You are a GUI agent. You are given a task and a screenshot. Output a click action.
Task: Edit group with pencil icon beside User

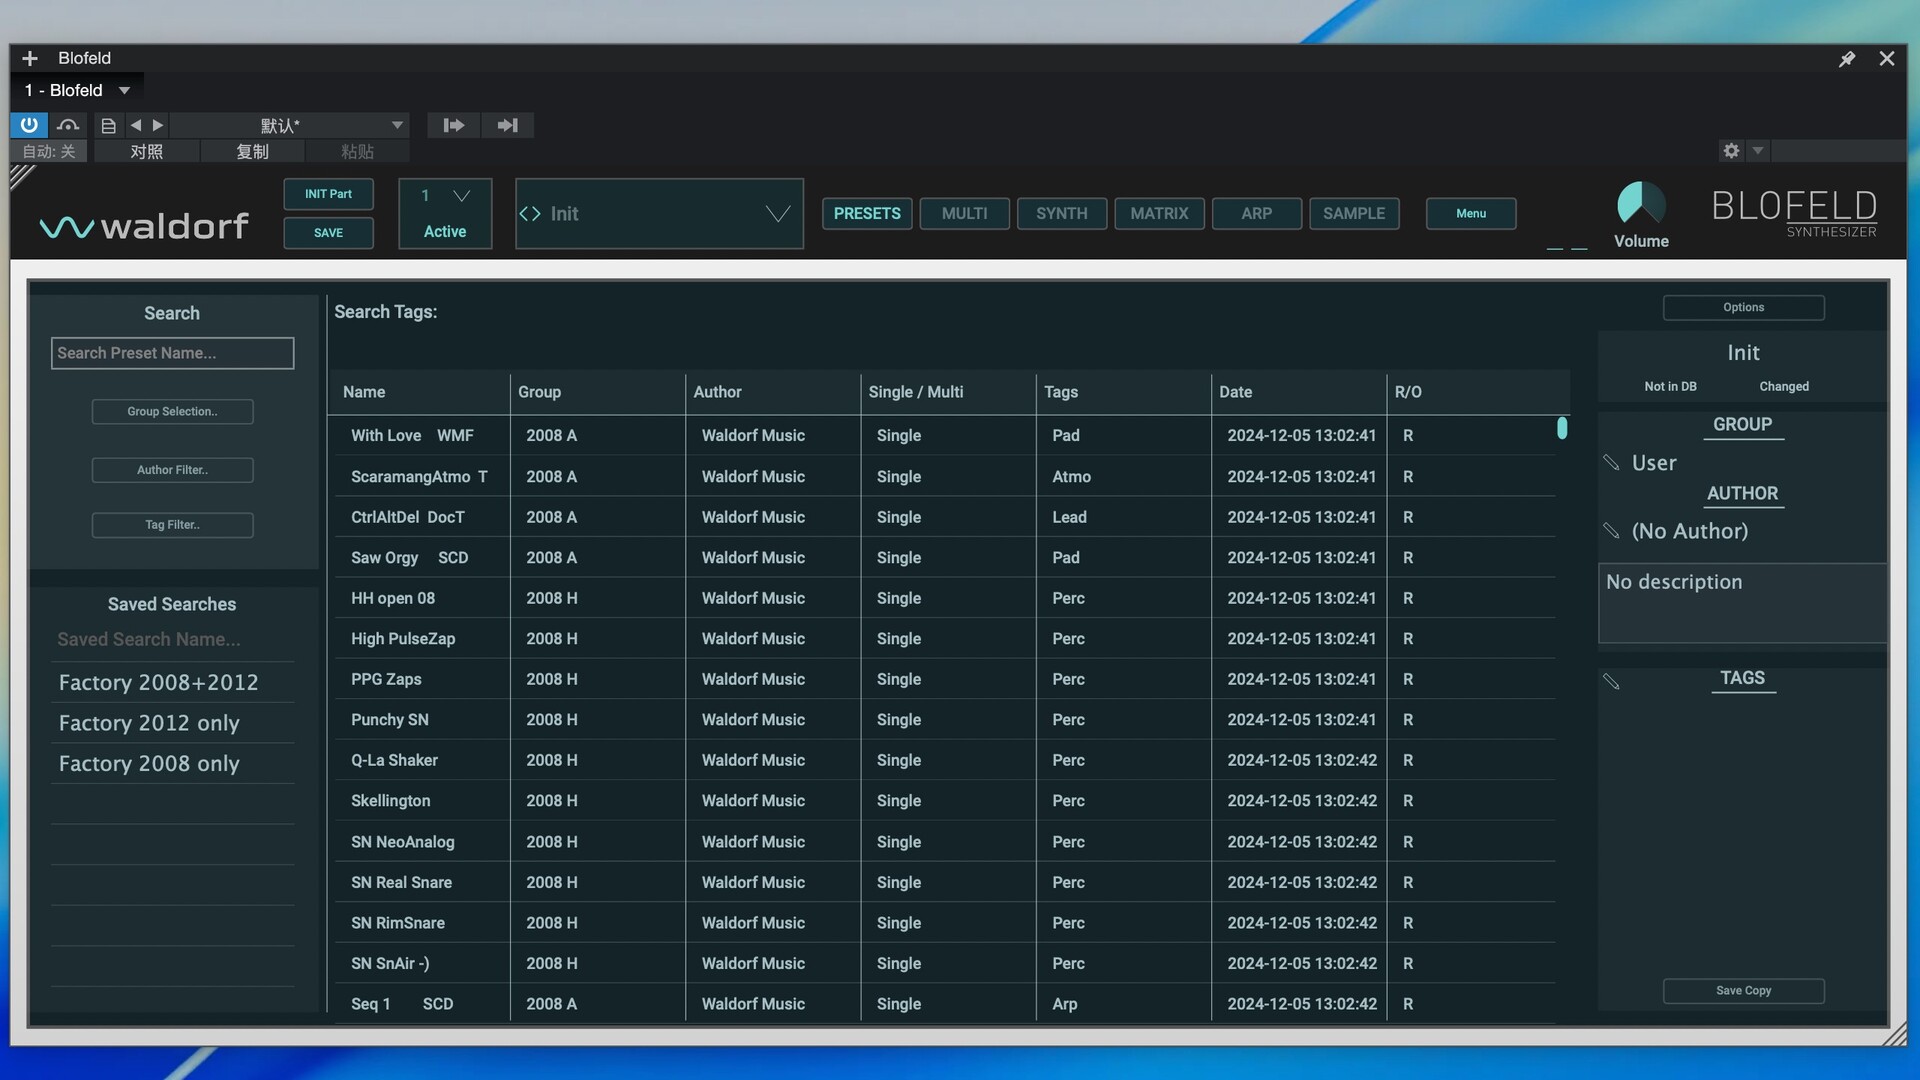(1611, 462)
